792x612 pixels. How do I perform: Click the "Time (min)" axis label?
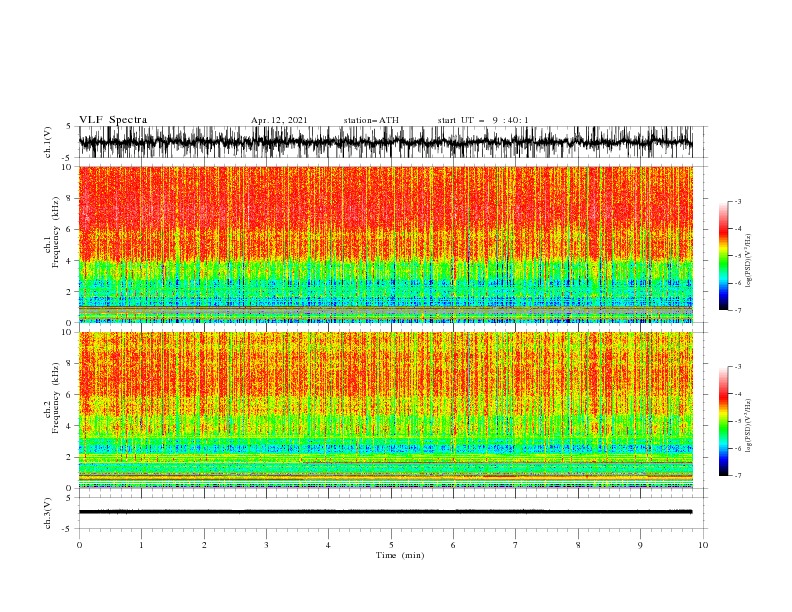pos(400,555)
